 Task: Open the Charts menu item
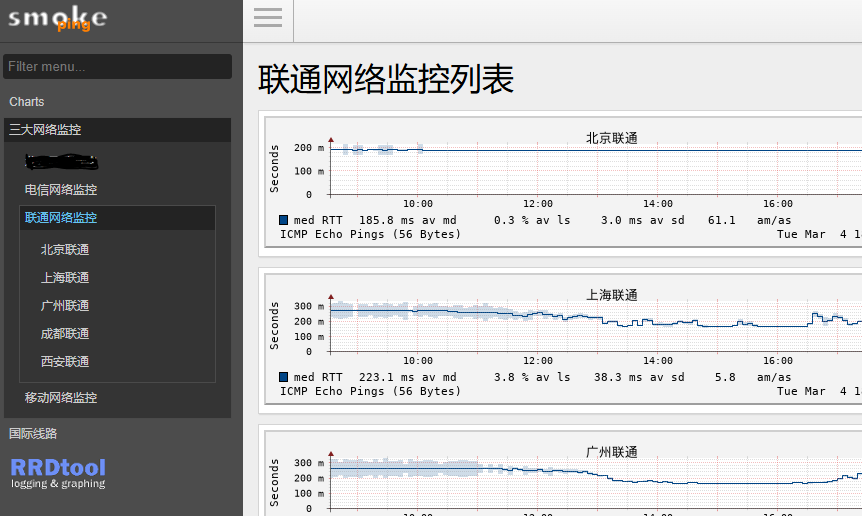point(27,102)
